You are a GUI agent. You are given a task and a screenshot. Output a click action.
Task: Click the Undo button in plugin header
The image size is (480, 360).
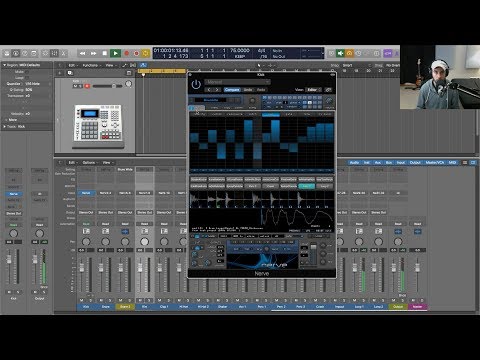[x=248, y=90]
